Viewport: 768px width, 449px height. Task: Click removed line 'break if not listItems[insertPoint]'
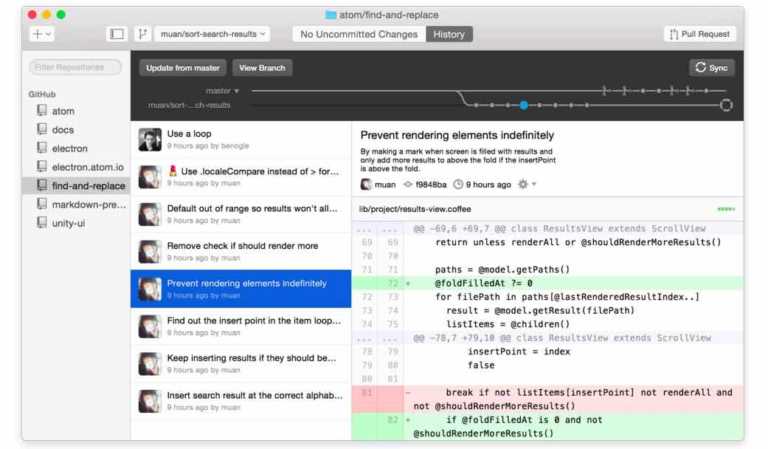[548, 399]
